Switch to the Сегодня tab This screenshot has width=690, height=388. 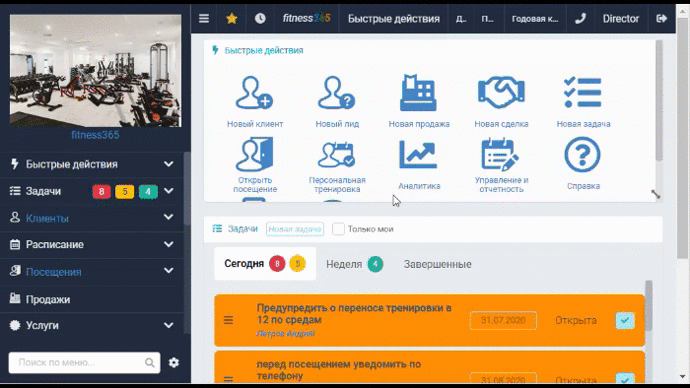tap(265, 264)
